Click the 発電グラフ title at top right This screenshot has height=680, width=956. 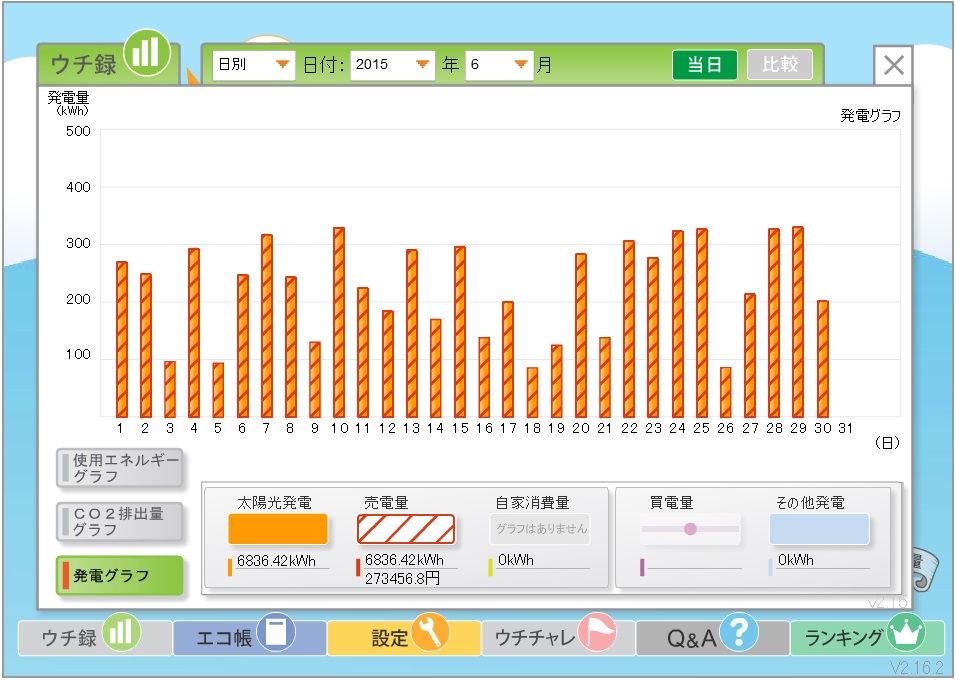[x=871, y=116]
